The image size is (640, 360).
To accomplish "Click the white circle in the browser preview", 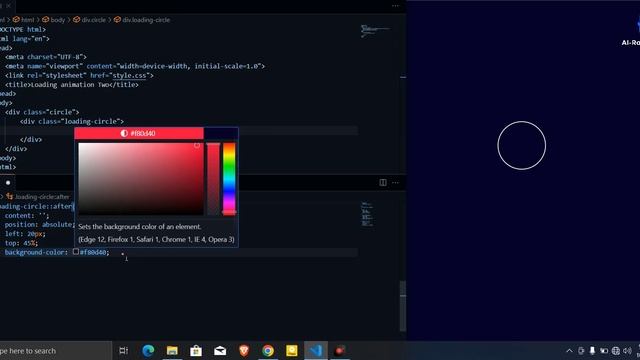I will click(522, 145).
